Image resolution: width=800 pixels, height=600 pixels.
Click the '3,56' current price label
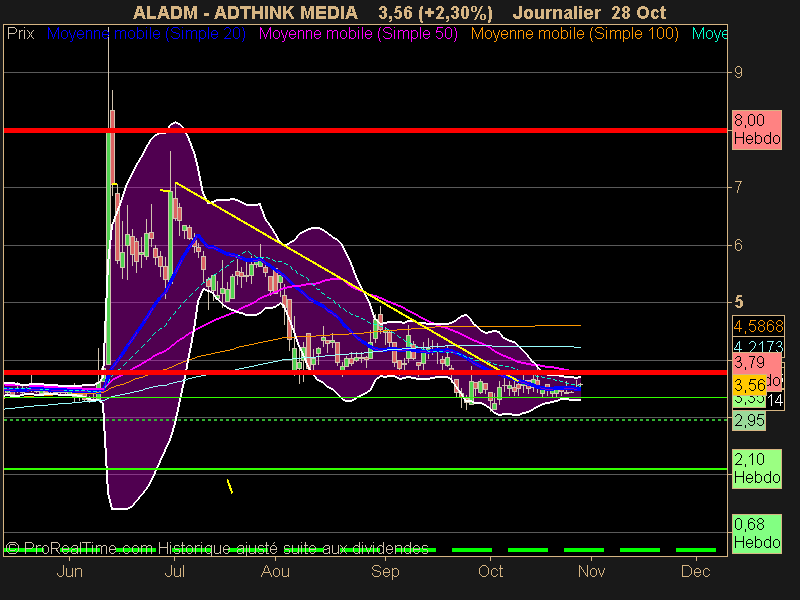coord(749,385)
